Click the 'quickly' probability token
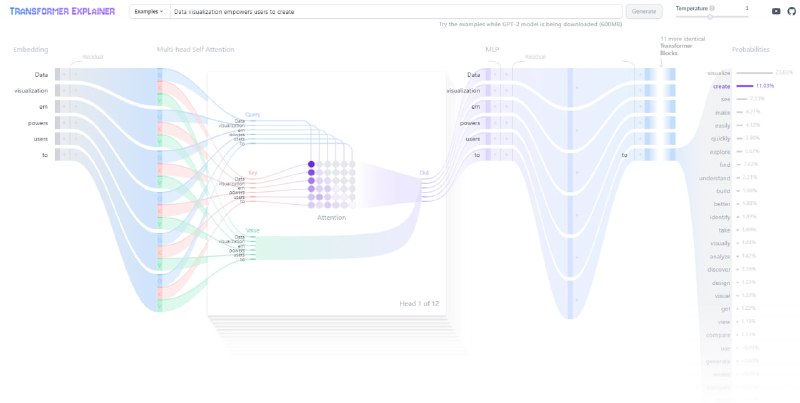Viewport: 800px width, 403px height. pos(721,139)
